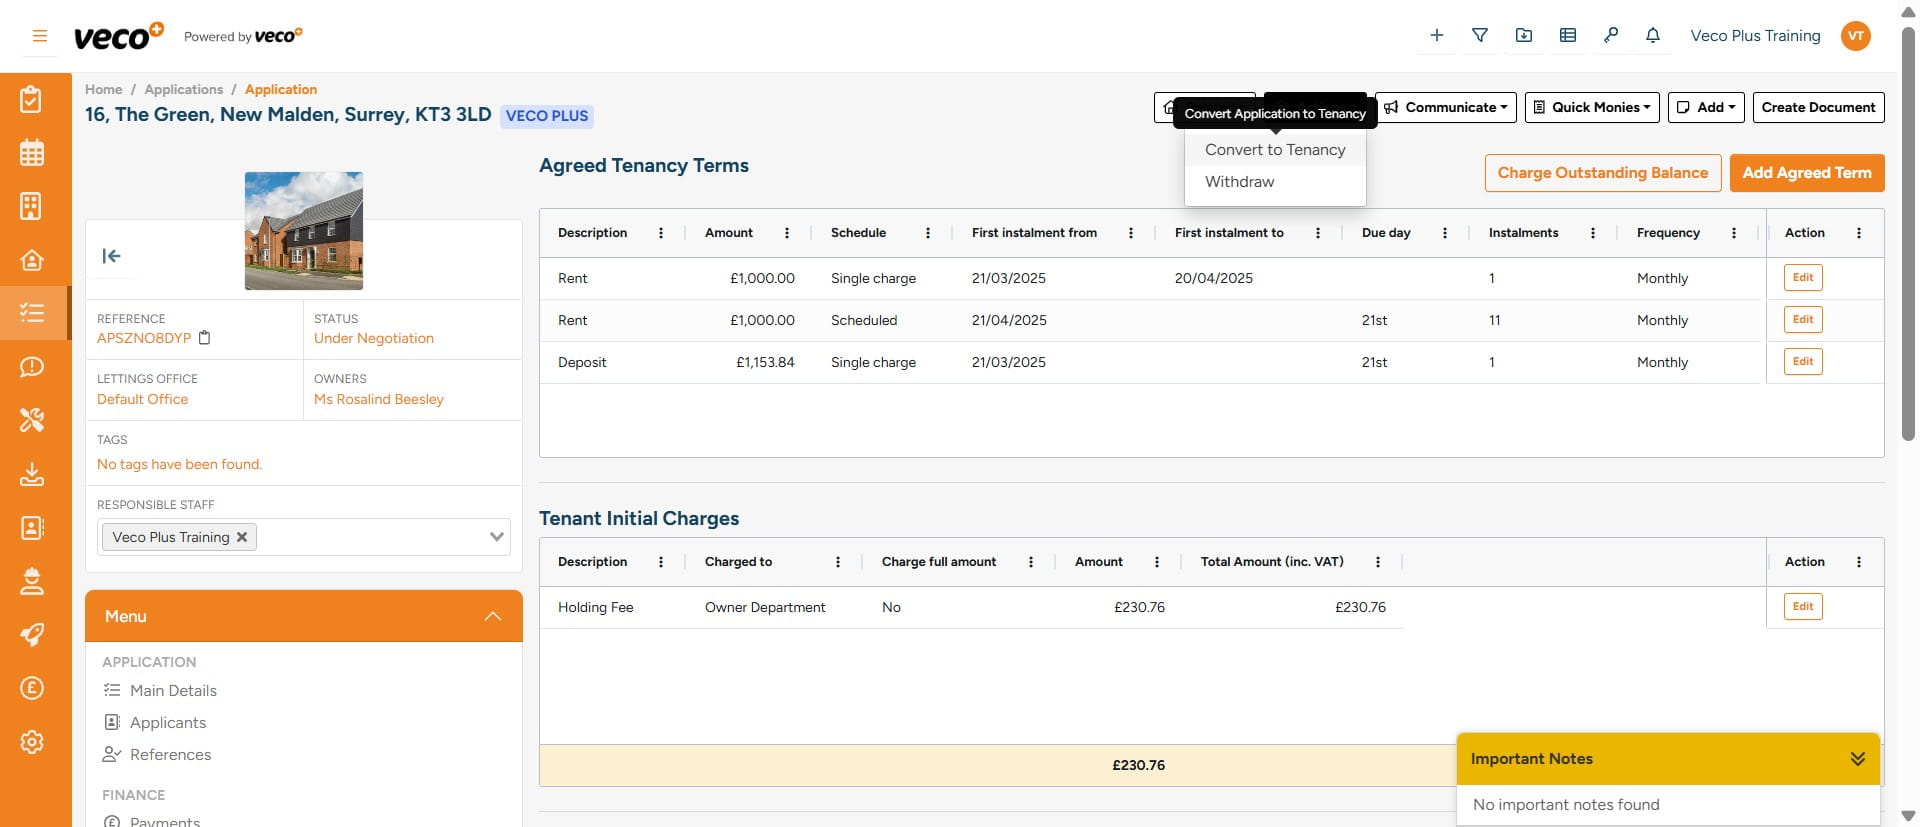Open the Quick Monies dropdown

(1592, 108)
